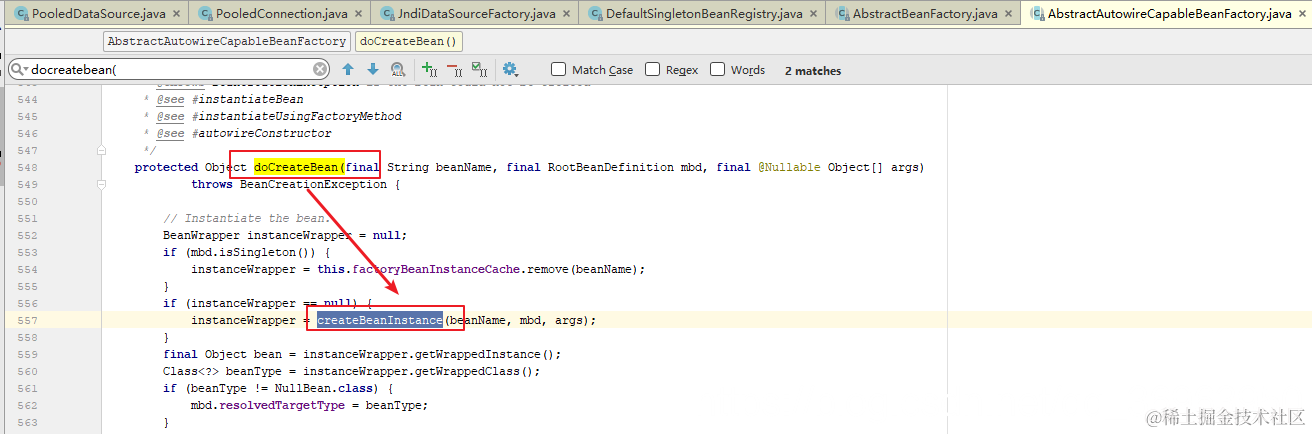Close the PooledDataSource.java tab
Screen dimensions: 1312x434
pyautogui.click(x=177, y=14)
